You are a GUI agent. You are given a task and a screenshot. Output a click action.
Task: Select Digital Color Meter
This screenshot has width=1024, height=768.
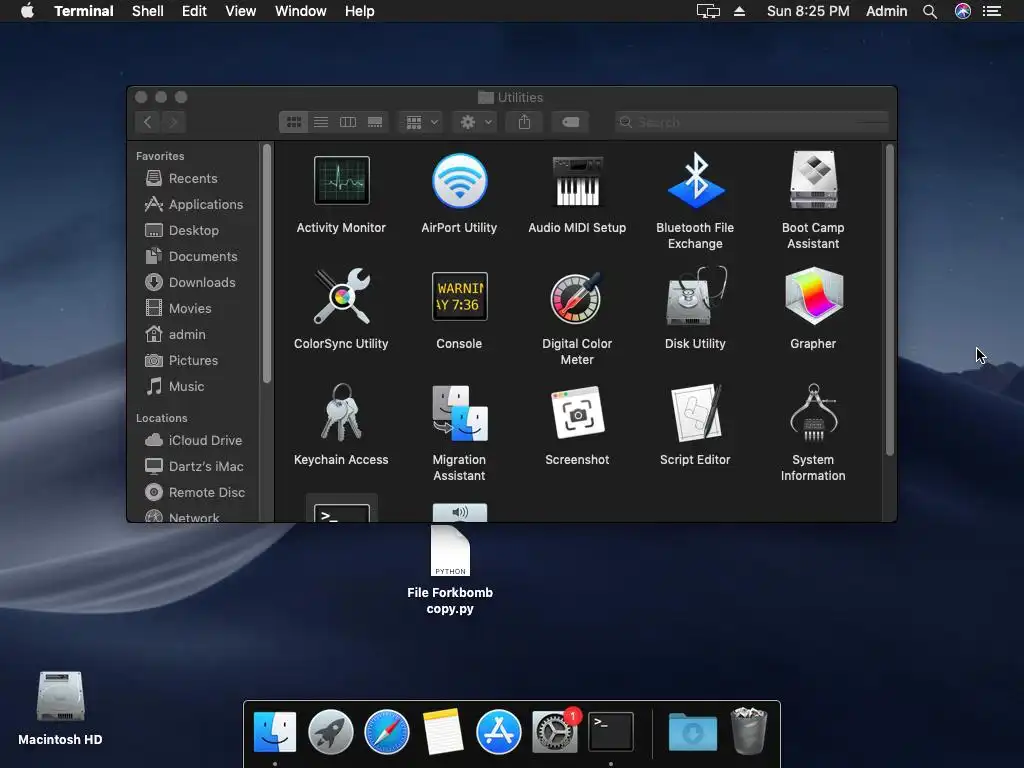[577, 298]
